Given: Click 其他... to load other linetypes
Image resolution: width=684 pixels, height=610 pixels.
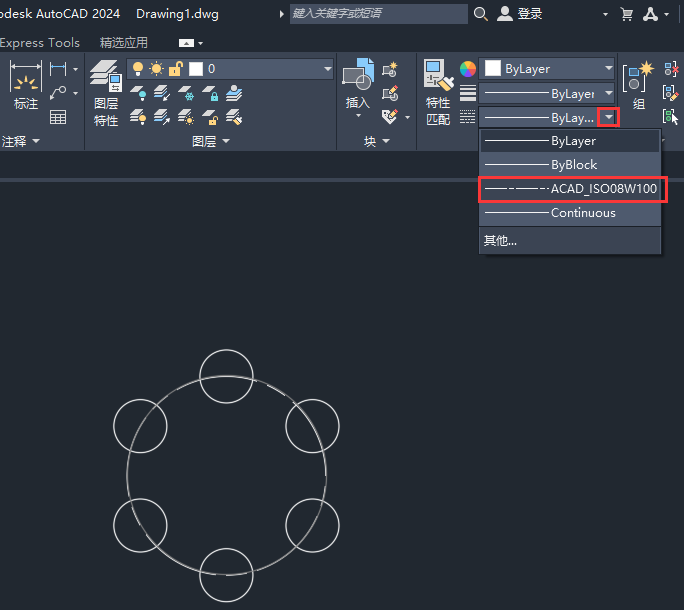Looking at the screenshot, I should tap(500, 240).
